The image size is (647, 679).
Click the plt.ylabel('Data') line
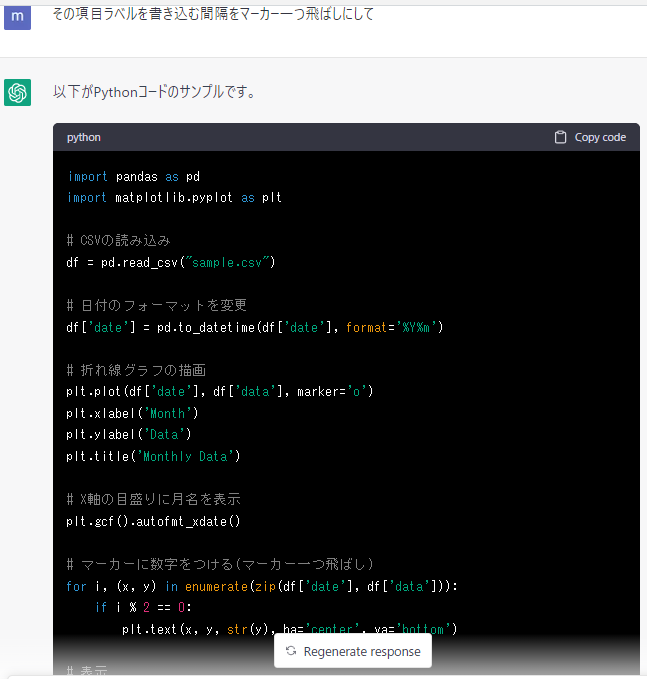click(129, 434)
